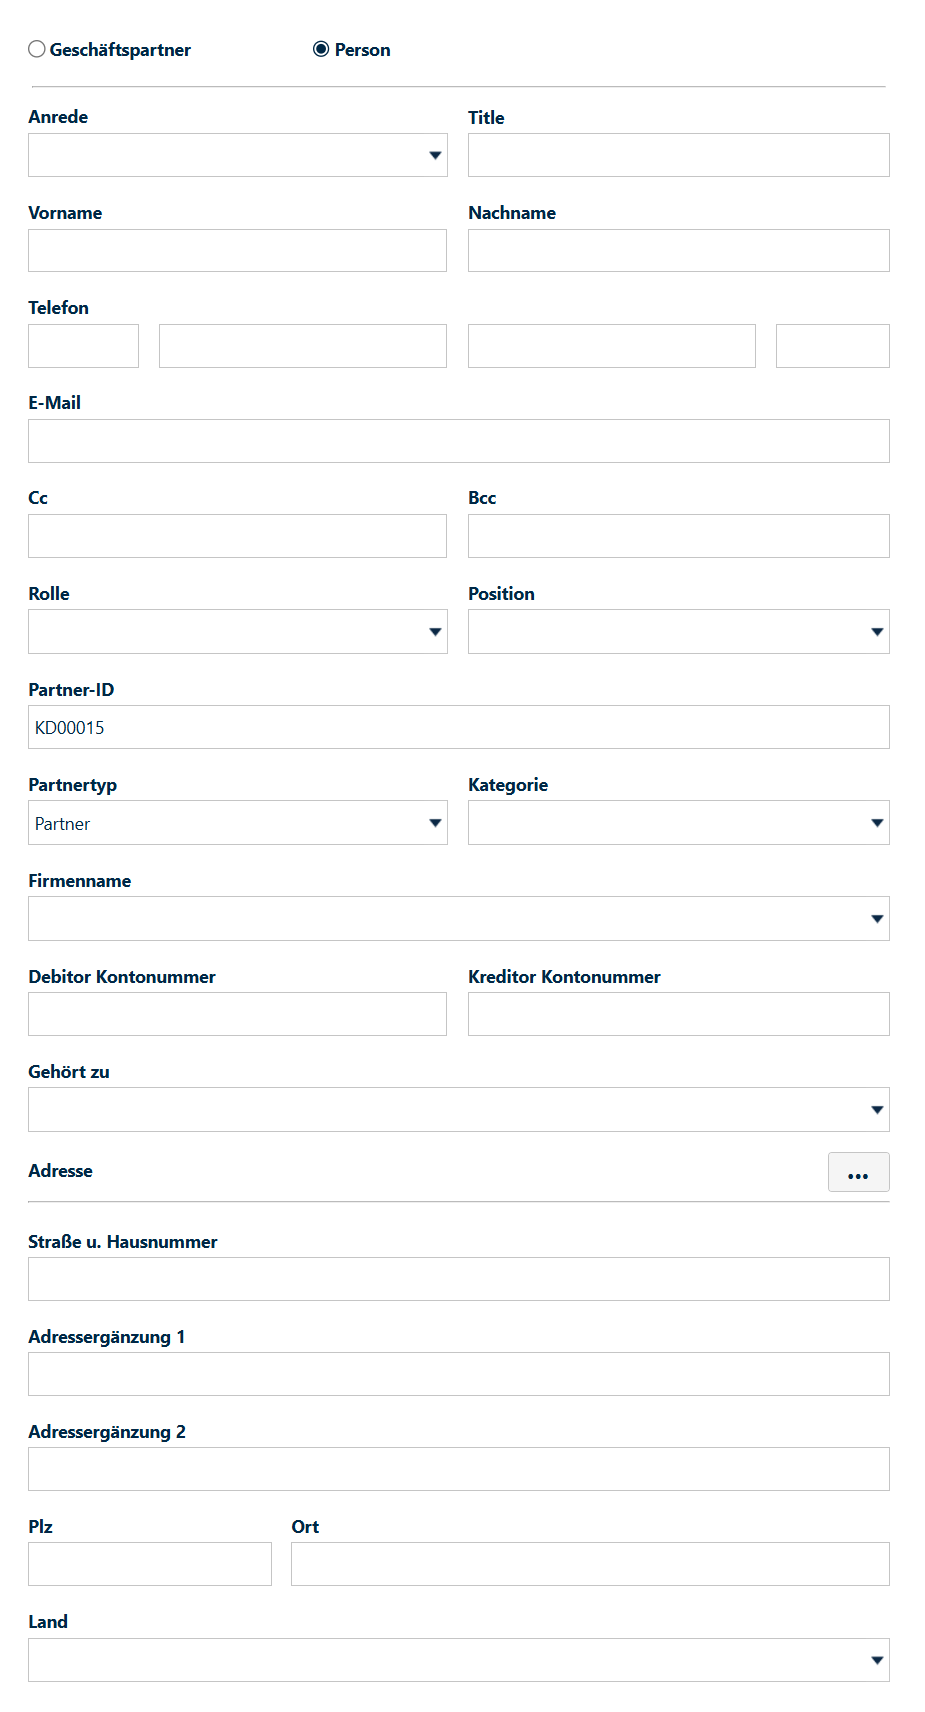Viewport: 925px width, 1712px height.
Task: Focus the Vorname text field
Action: pos(238,251)
